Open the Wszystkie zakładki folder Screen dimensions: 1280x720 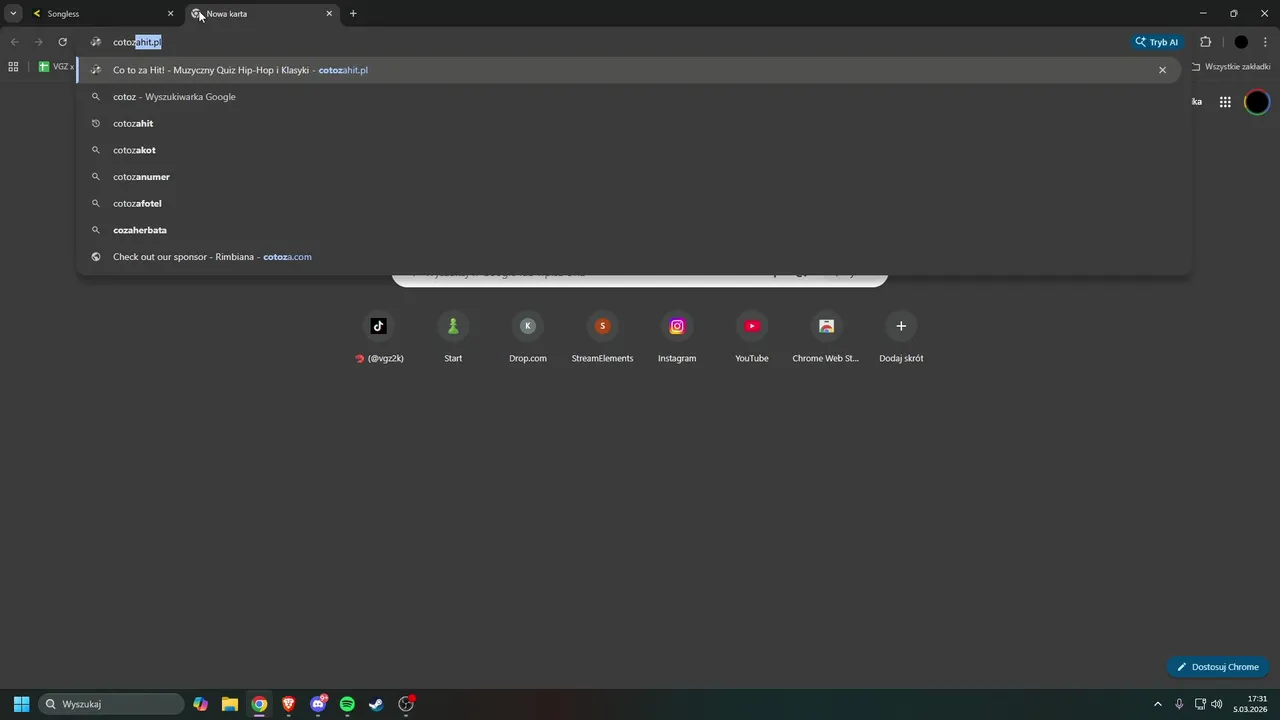point(1231,67)
